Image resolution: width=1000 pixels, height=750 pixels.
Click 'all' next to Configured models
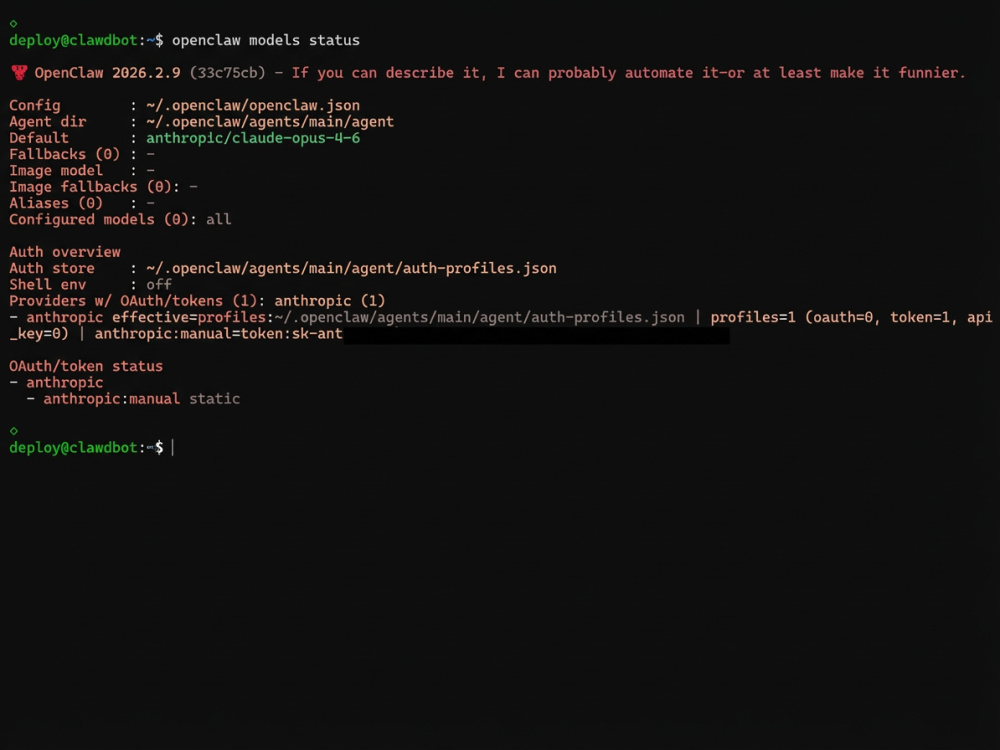click(x=219, y=219)
